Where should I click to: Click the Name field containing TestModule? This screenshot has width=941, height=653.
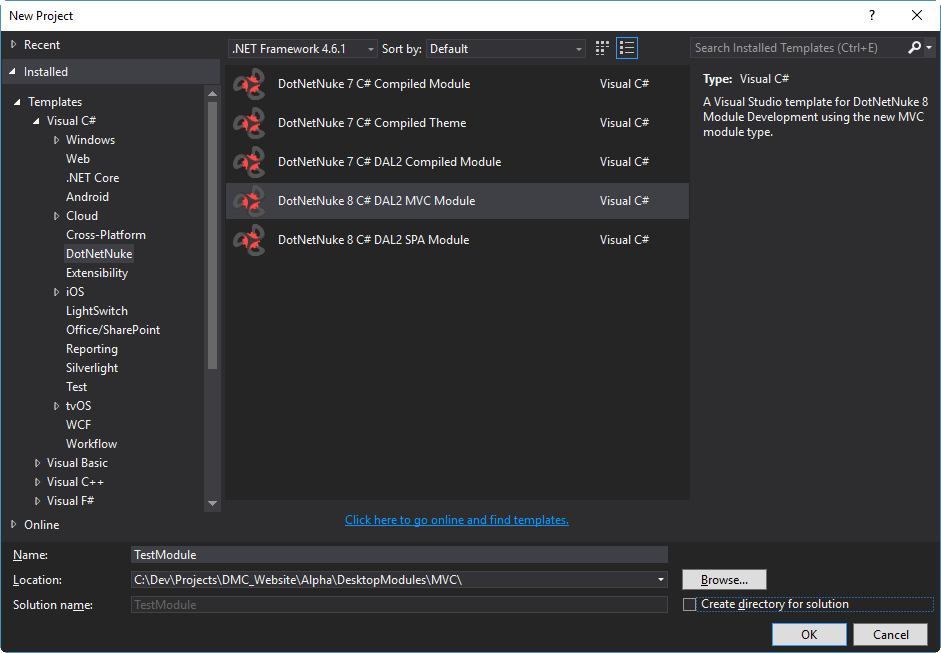tap(399, 555)
